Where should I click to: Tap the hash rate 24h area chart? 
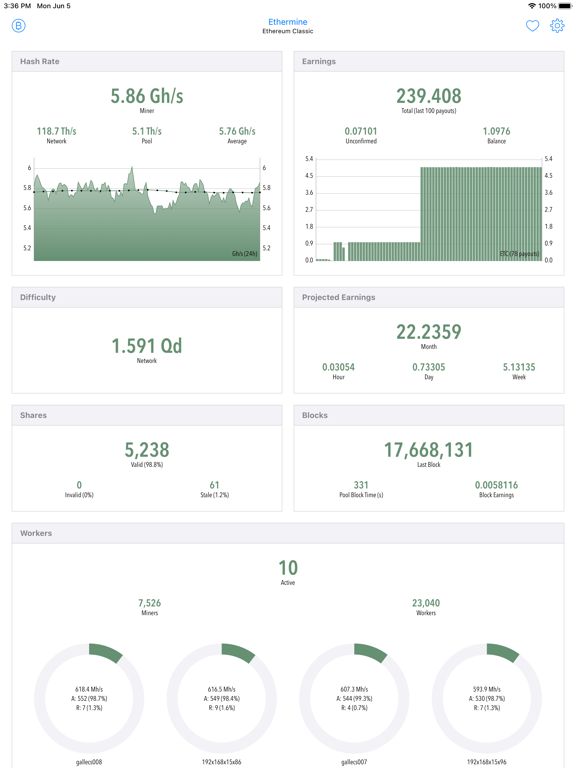pyautogui.click(x=147, y=210)
